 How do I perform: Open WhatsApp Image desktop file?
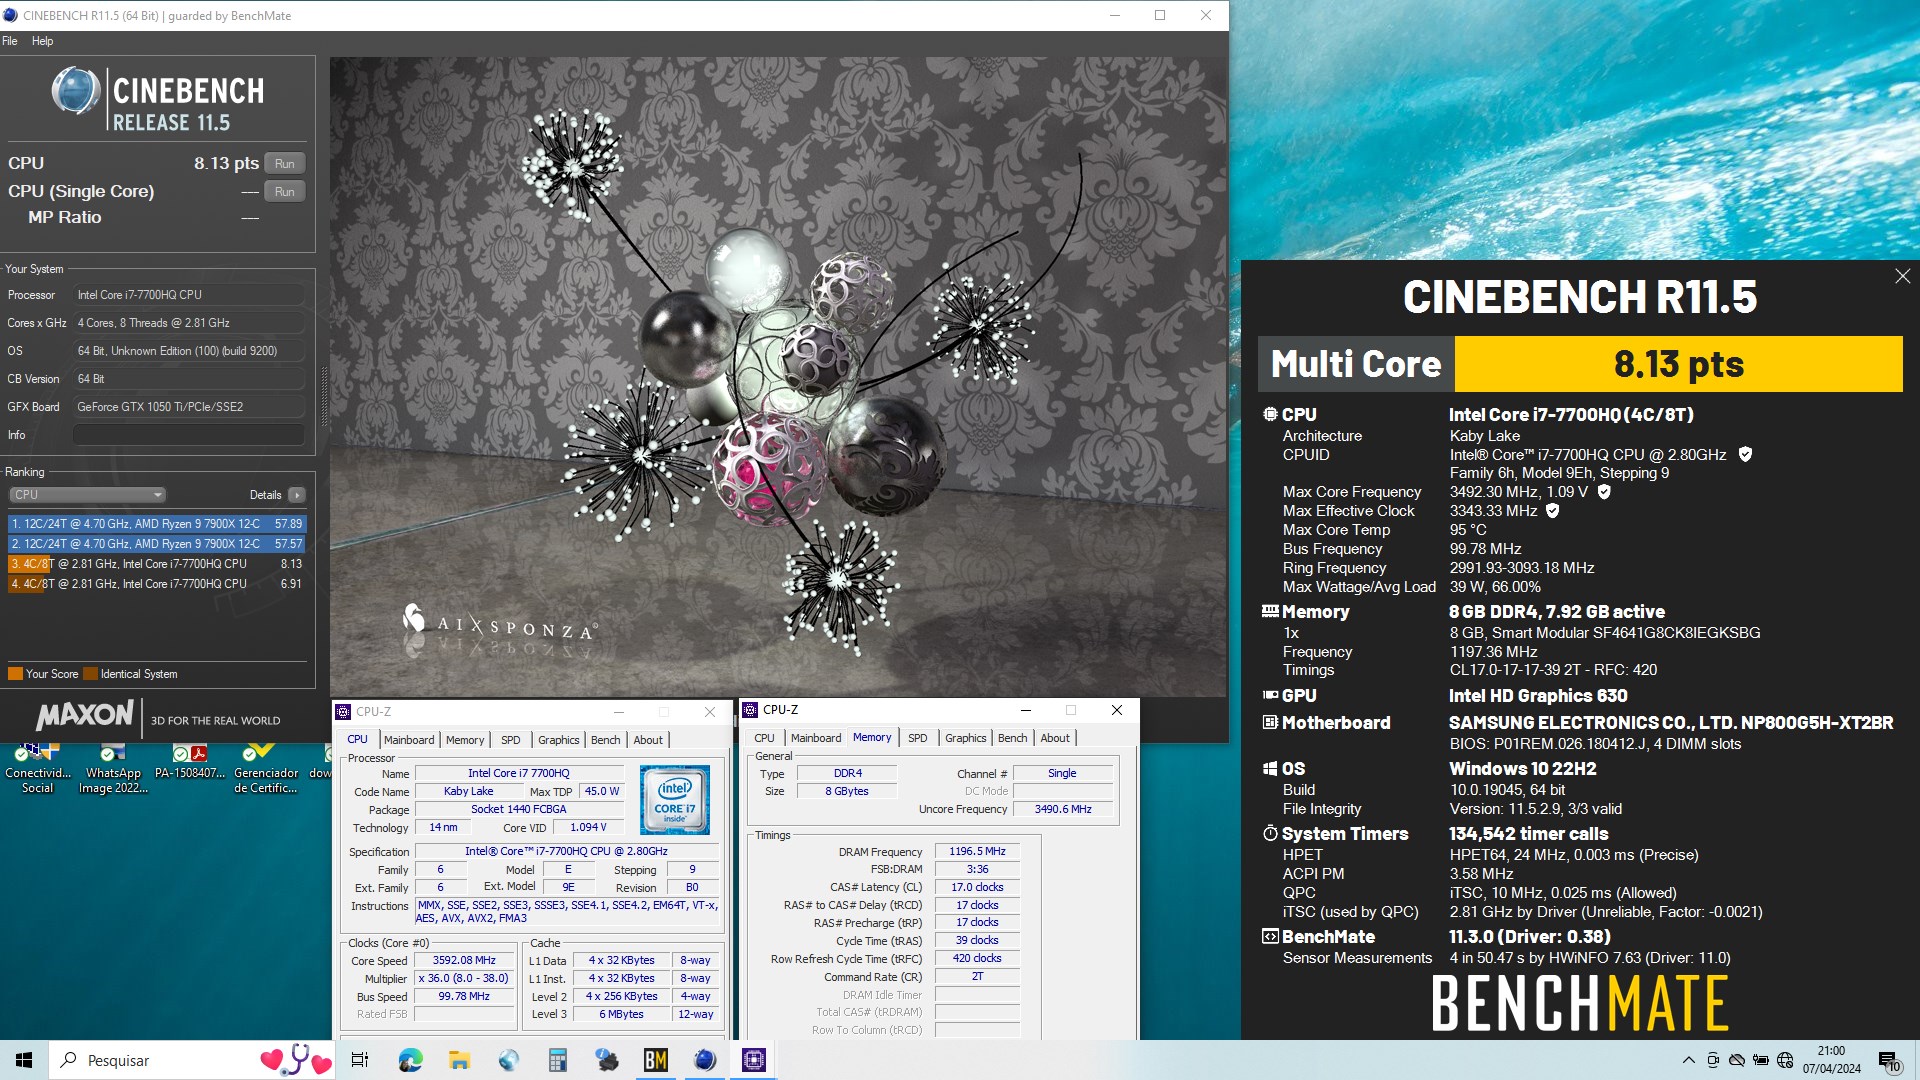113,768
